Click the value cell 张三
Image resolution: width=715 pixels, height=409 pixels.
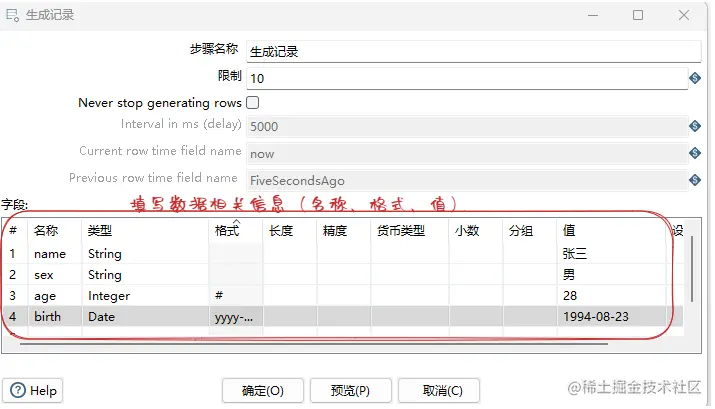(x=611, y=254)
